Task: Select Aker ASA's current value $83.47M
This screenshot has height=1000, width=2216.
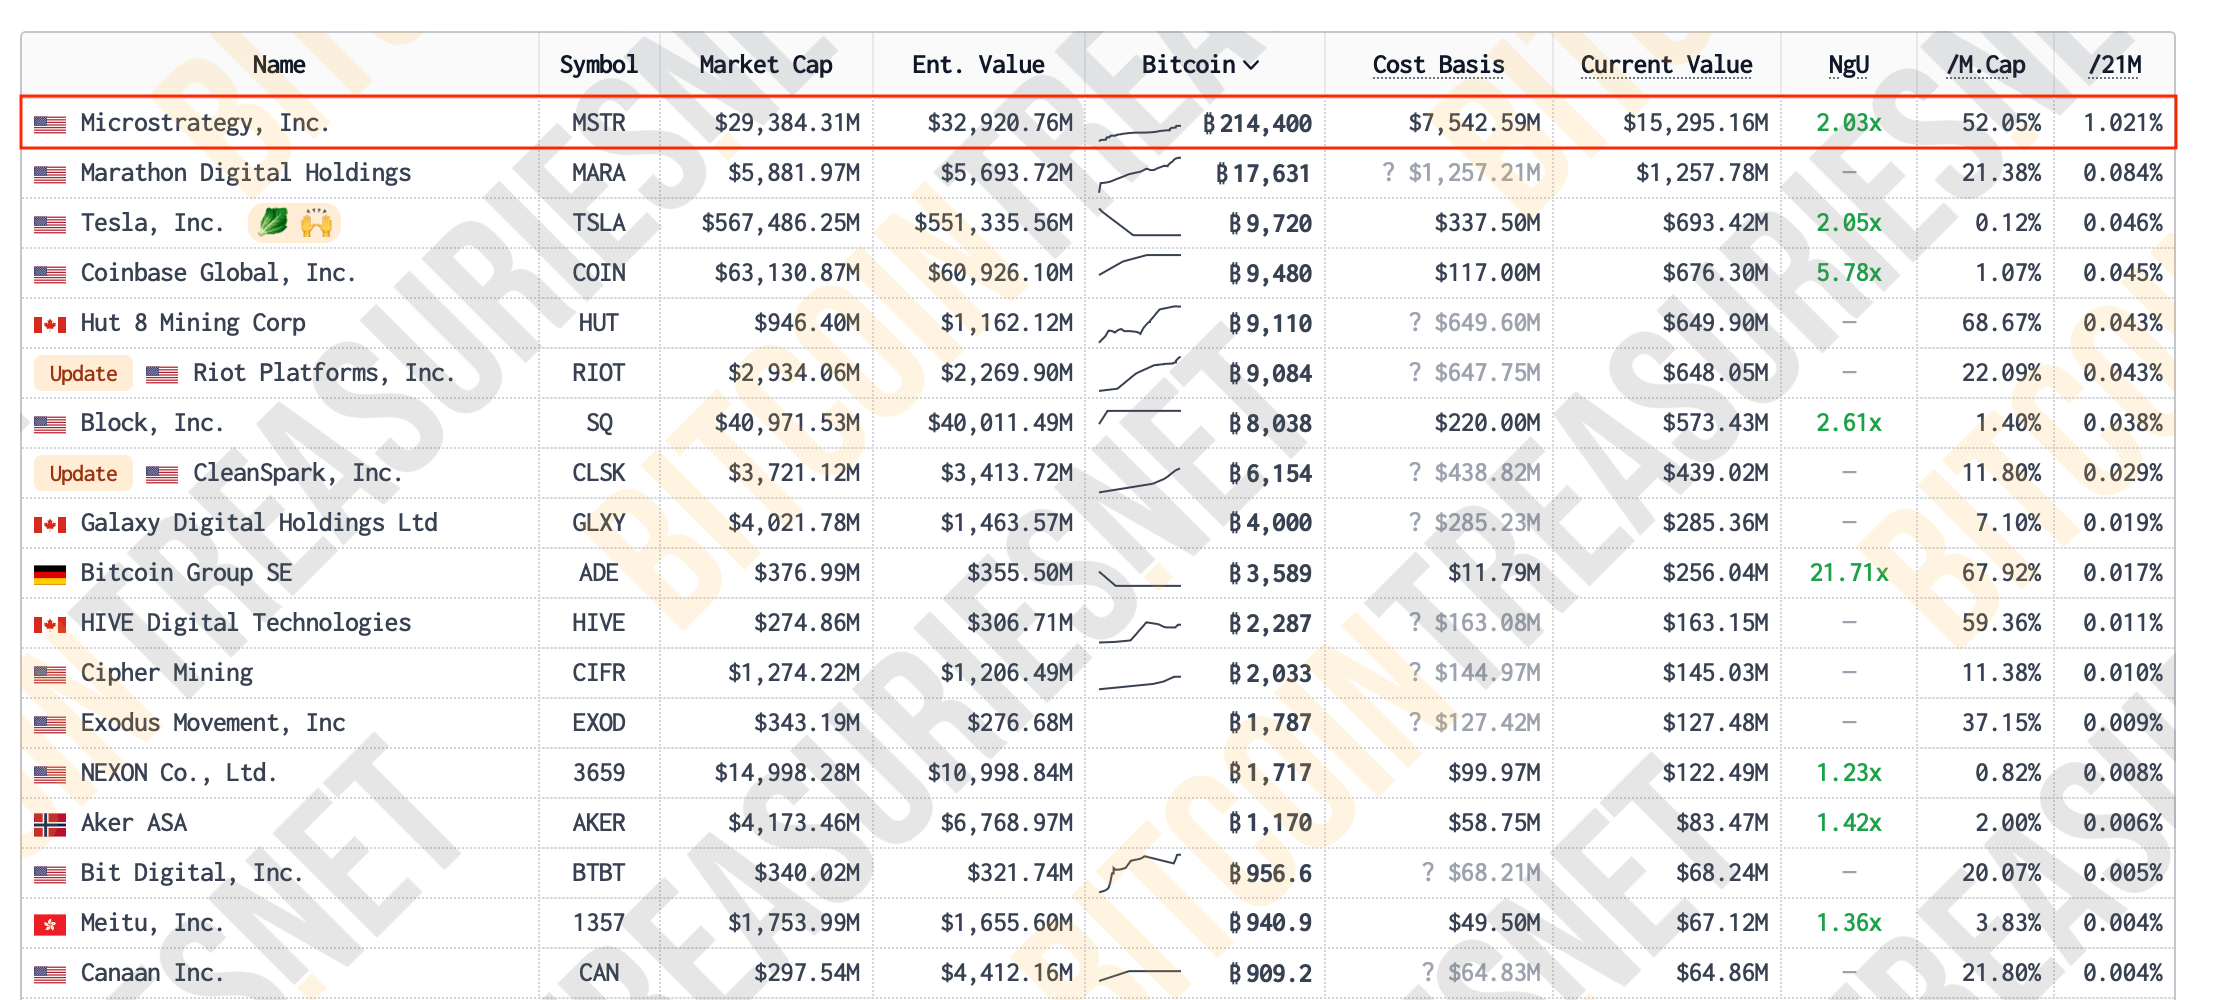Action: 1722,823
